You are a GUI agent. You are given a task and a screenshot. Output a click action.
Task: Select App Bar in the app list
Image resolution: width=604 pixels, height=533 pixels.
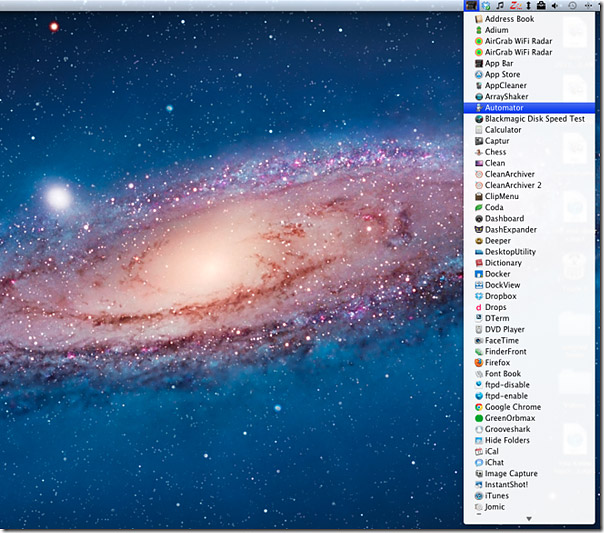pyautogui.click(x=529, y=63)
